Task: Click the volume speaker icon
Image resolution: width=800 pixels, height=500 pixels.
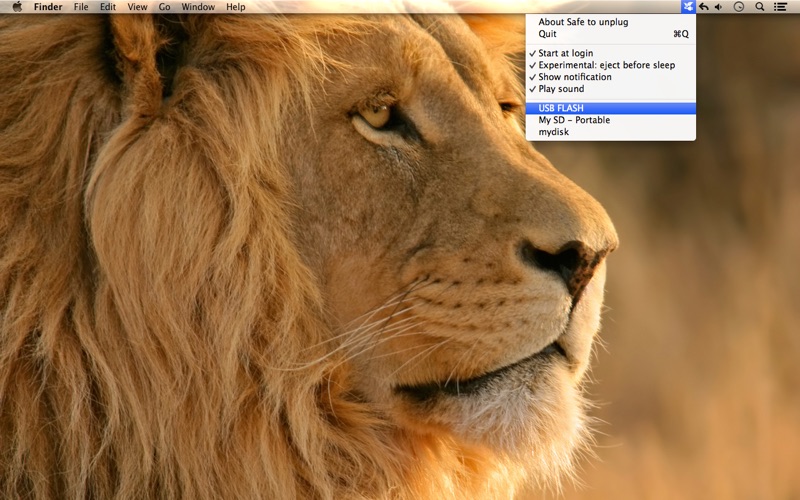Action: click(719, 7)
